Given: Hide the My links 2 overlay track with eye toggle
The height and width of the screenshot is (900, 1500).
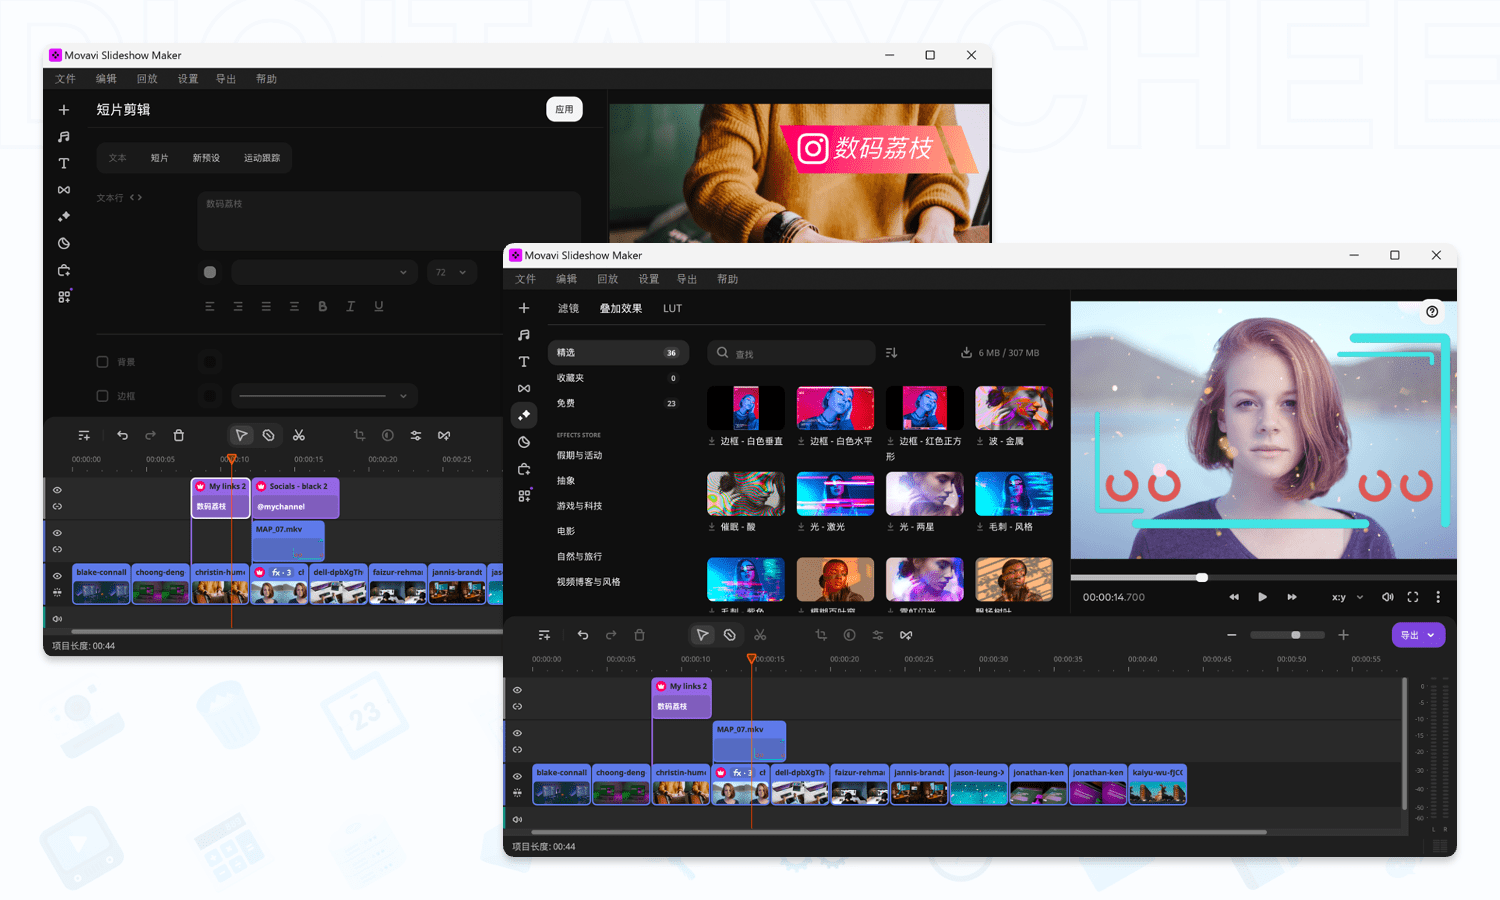Looking at the screenshot, I should point(517,689).
